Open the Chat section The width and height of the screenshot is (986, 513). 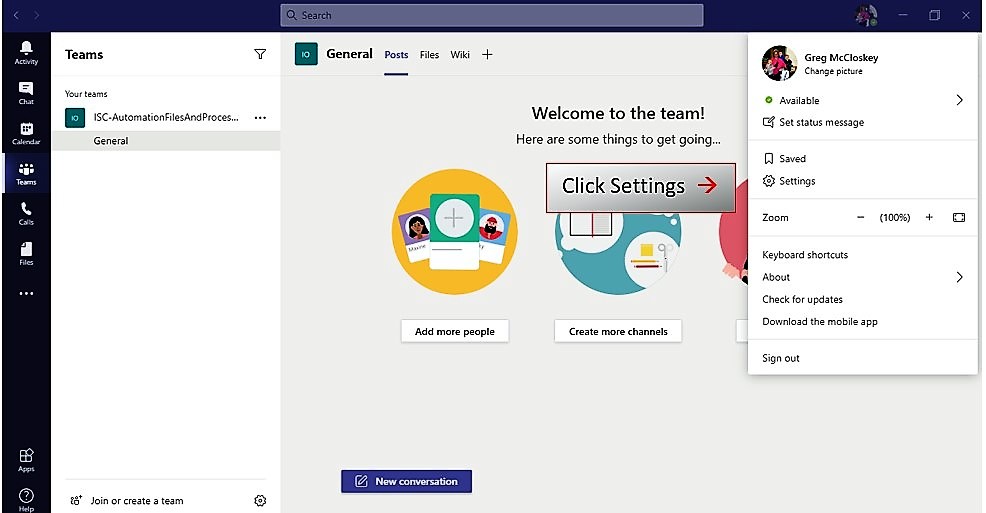tap(26, 93)
